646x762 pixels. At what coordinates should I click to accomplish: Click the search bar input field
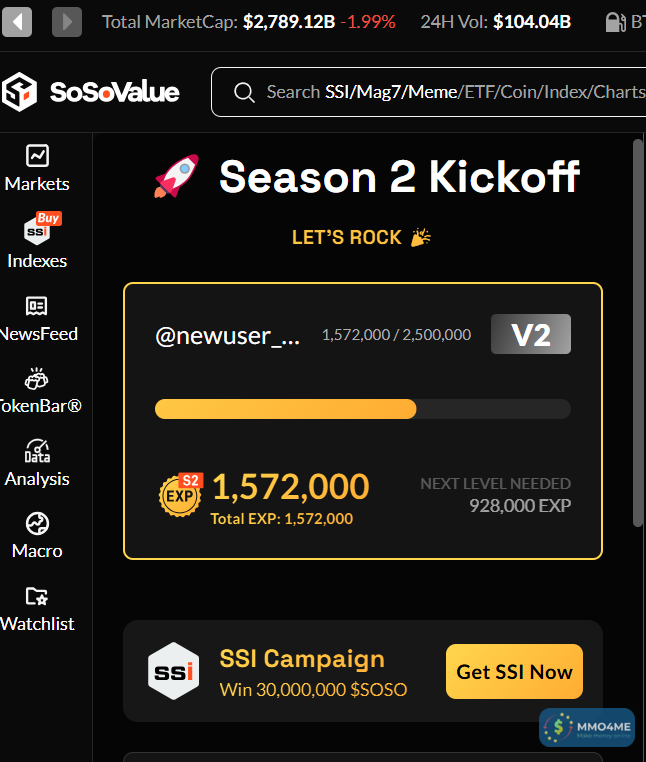point(450,92)
